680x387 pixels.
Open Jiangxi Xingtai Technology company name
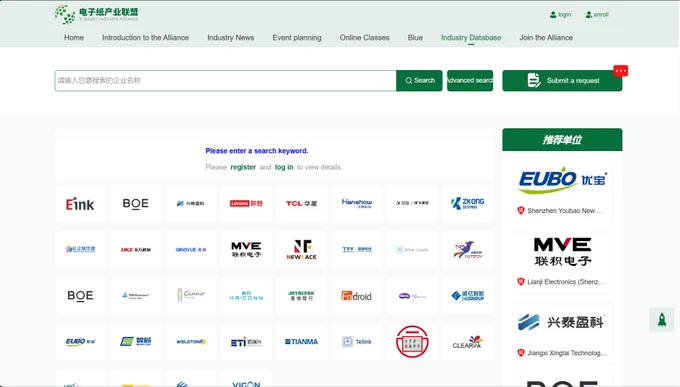point(567,353)
